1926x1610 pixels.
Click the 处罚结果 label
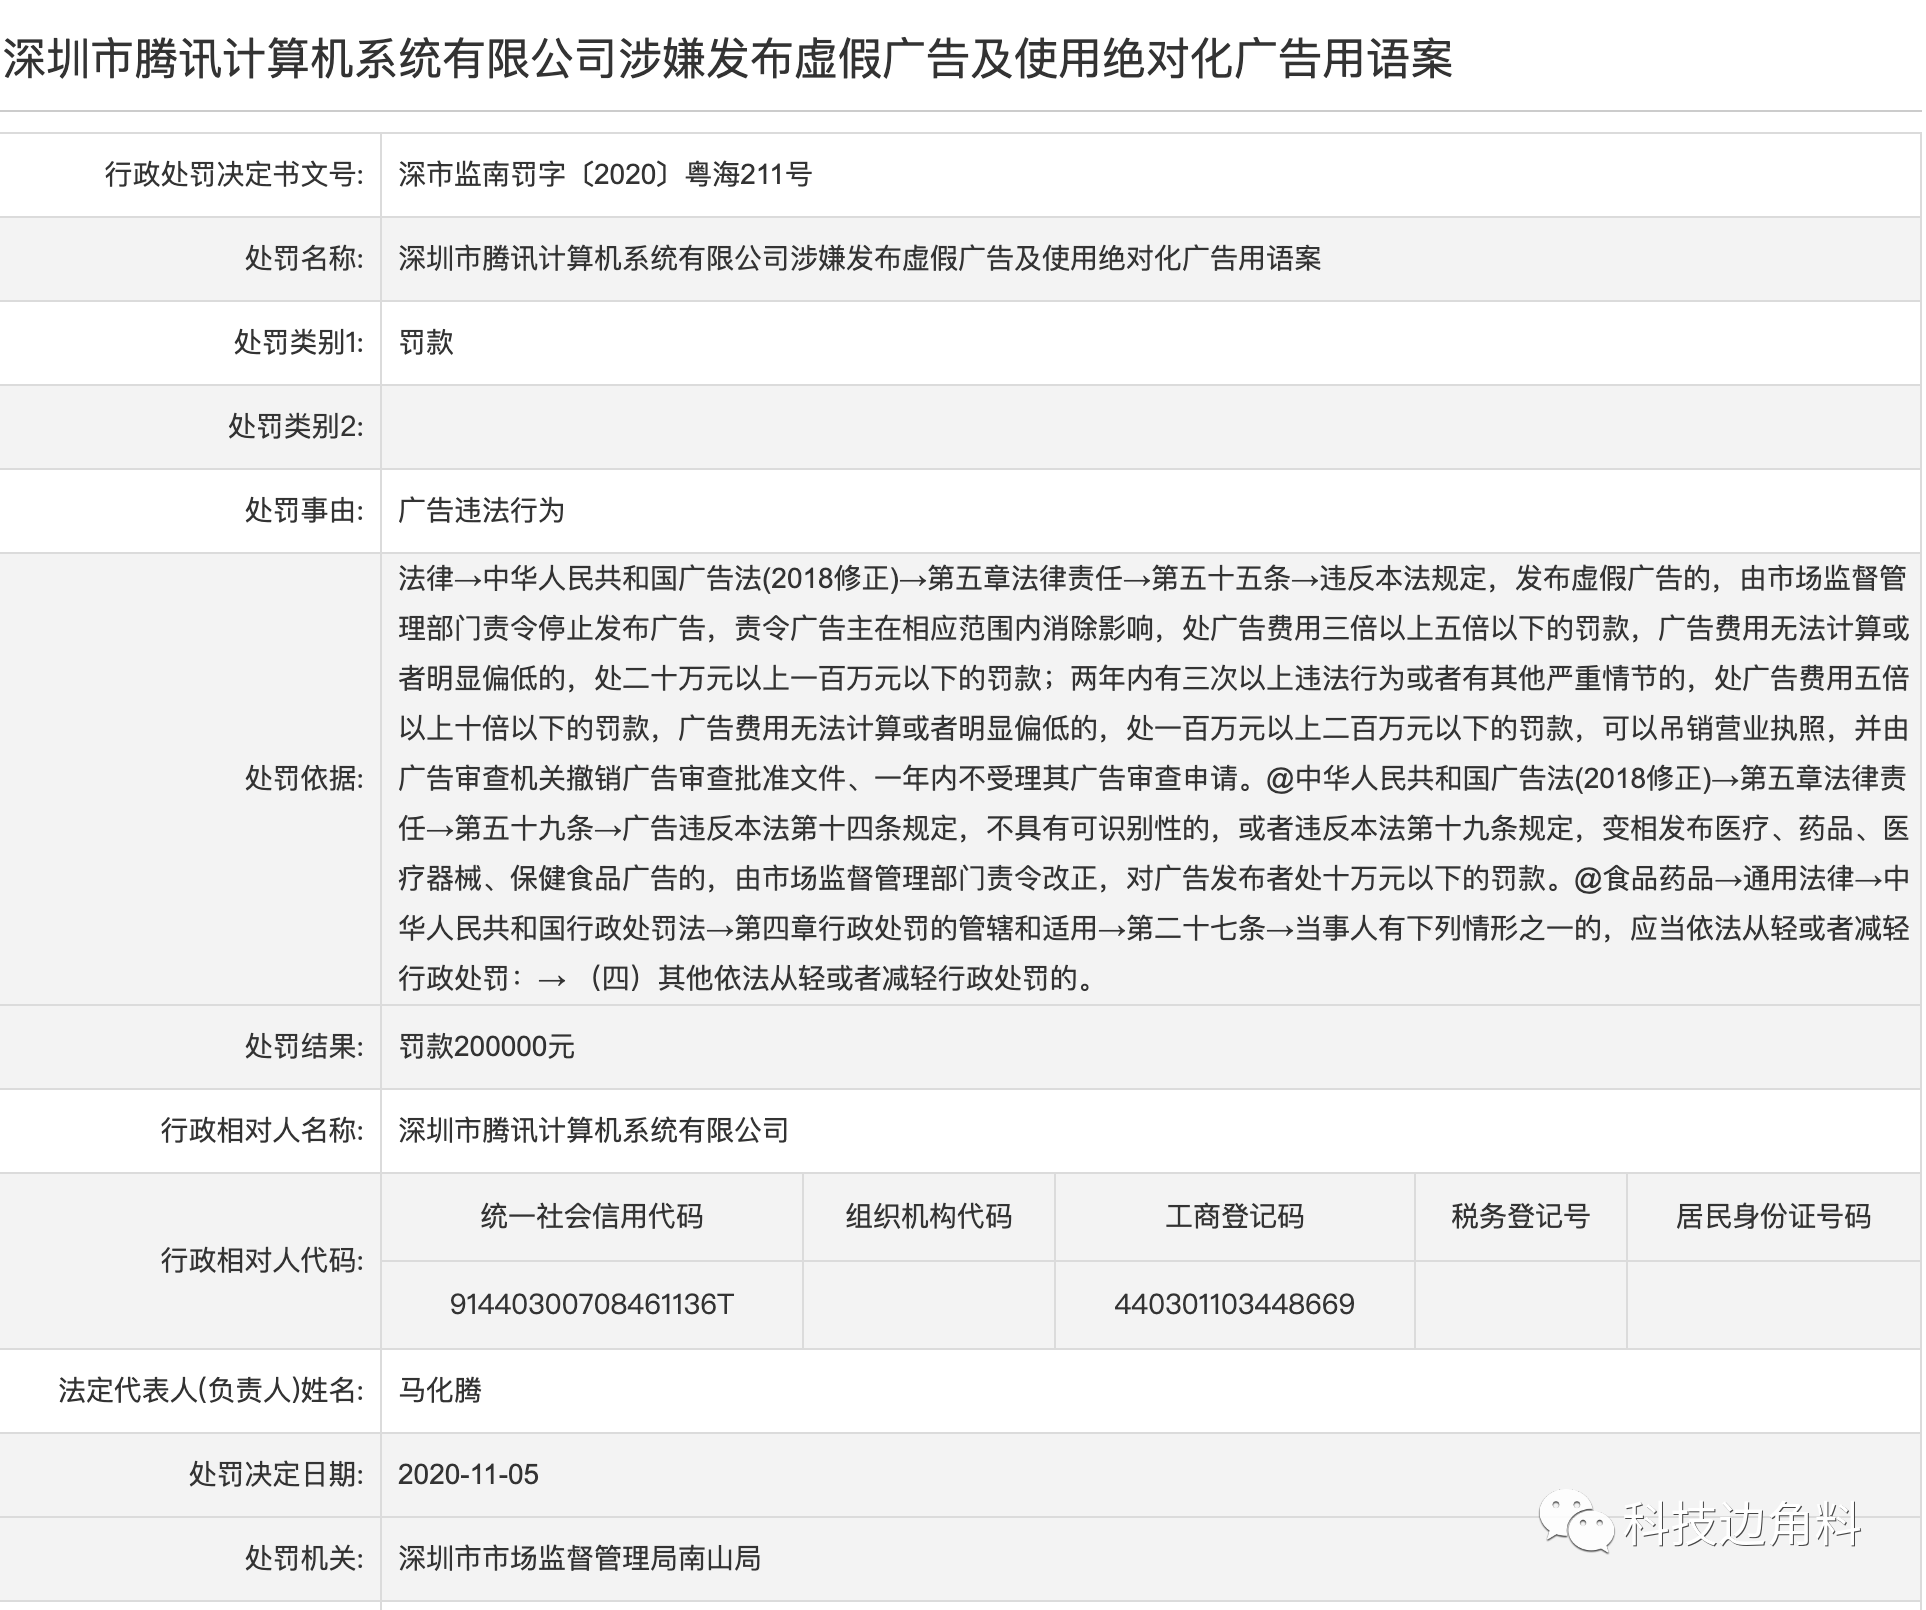(x=304, y=1047)
